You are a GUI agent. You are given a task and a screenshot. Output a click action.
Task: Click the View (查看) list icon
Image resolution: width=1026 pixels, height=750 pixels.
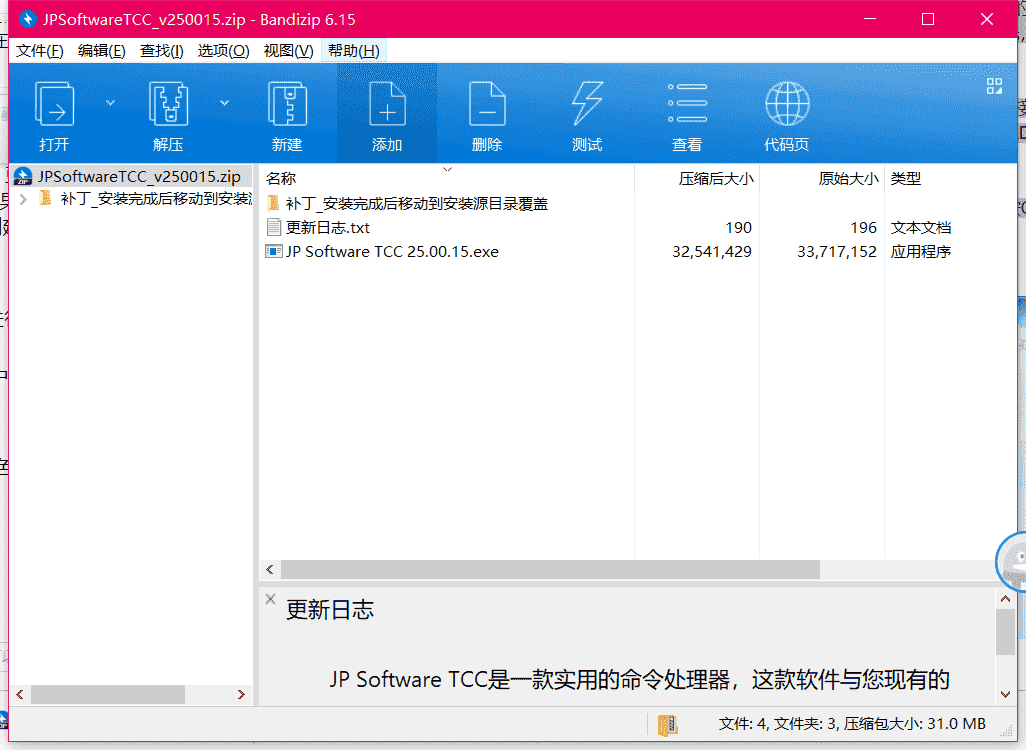pyautogui.click(x=687, y=103)
